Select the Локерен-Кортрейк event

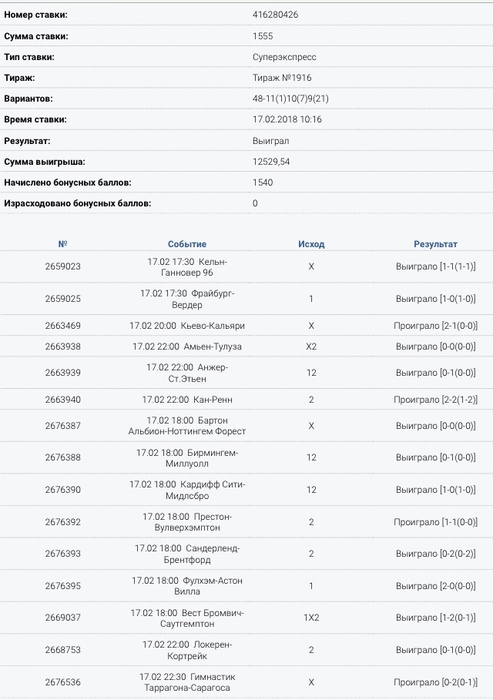(x=187, y=650)
